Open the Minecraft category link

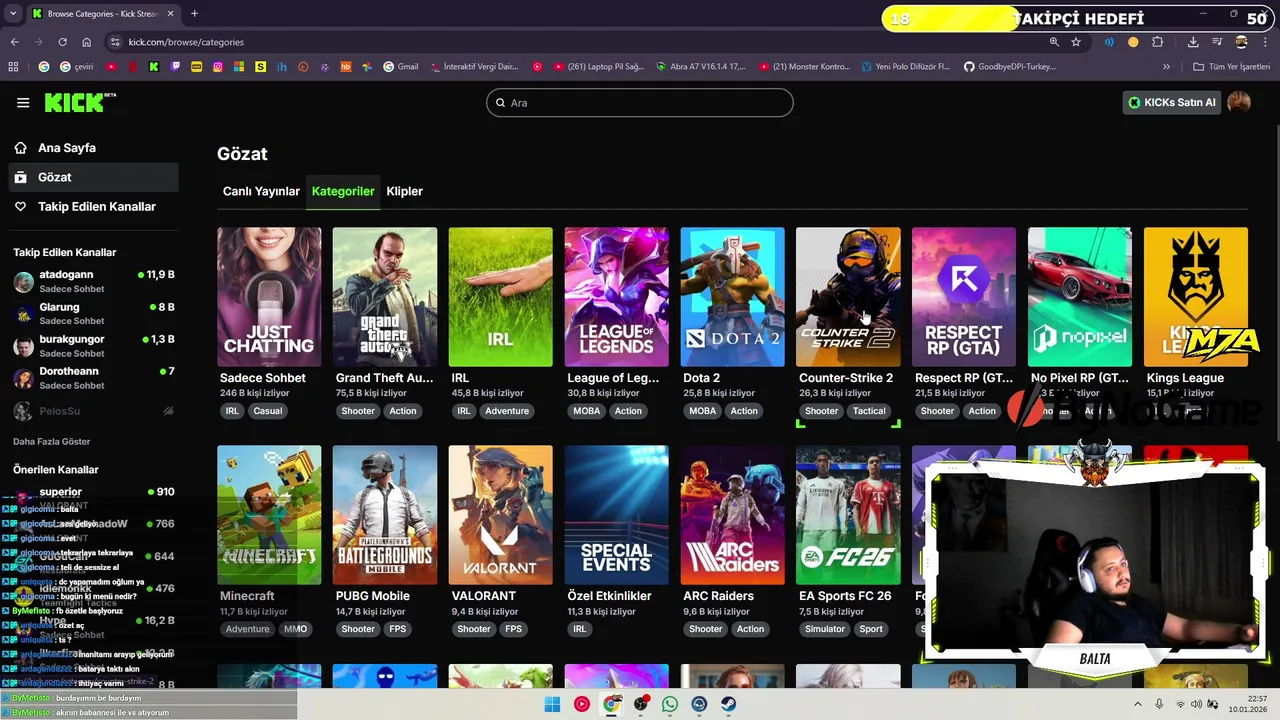[x=247, y=596]
